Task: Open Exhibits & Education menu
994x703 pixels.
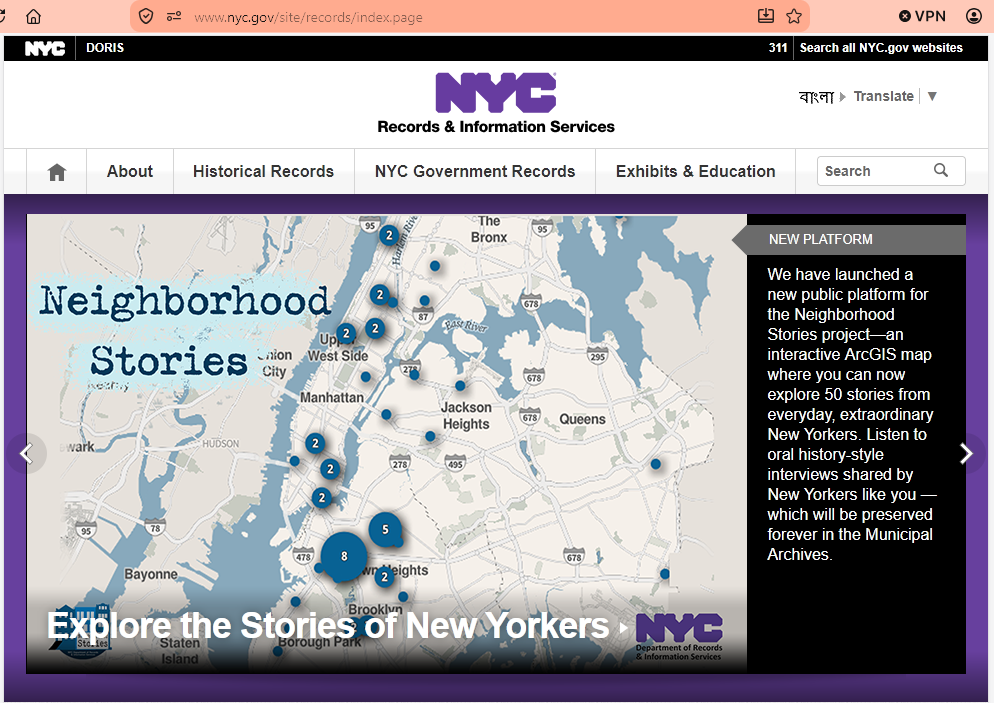Action: pos(695,172)
